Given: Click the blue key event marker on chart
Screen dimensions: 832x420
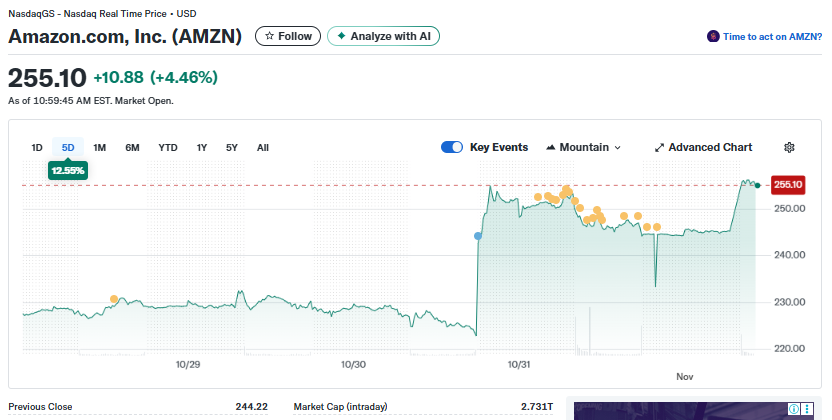Looking at the screenshot, I should [478, 236].
